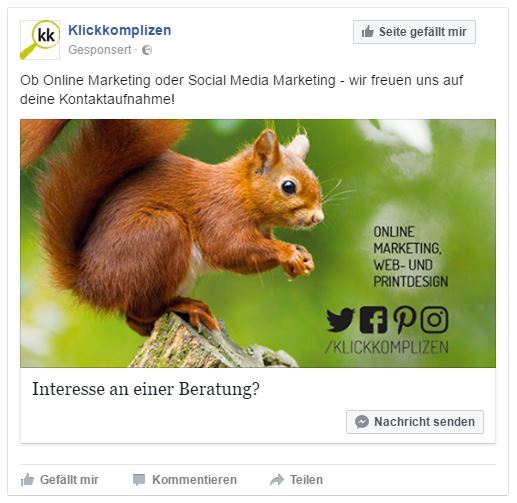The width and height of the screenshot is (517, 503).
Task: Click the Online Marketing, Web- und Printdesign text
Action: point(410,257)
